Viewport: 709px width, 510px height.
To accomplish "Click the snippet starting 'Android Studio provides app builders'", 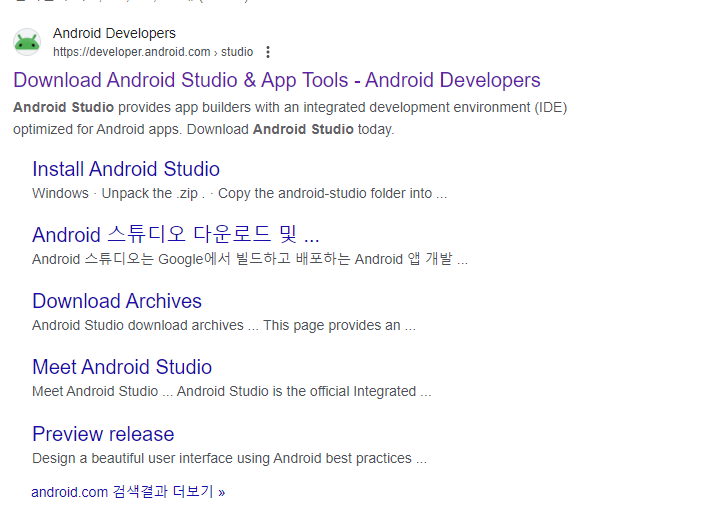I will click(290, 118).
